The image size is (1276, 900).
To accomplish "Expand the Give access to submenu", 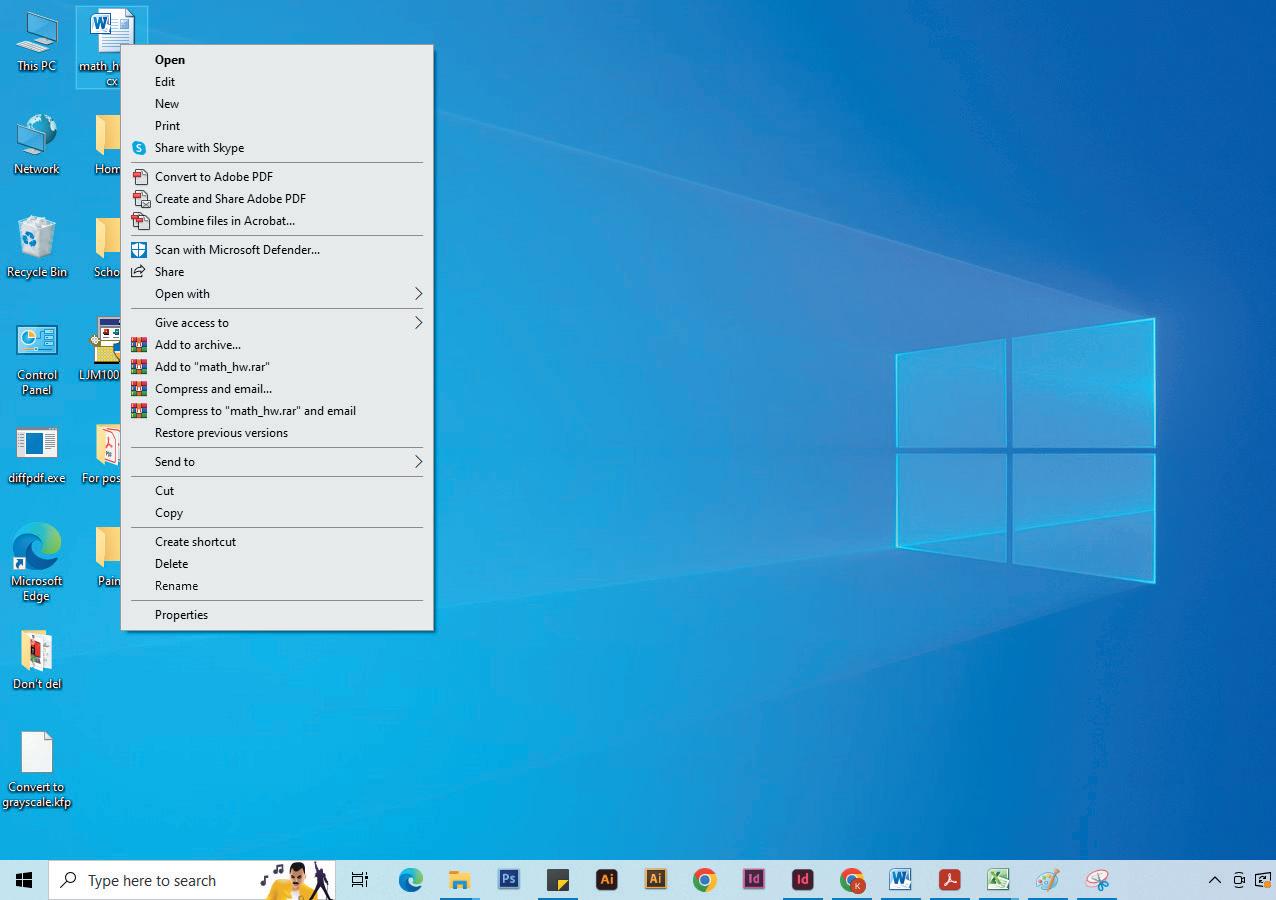I will tap(277, 323).
